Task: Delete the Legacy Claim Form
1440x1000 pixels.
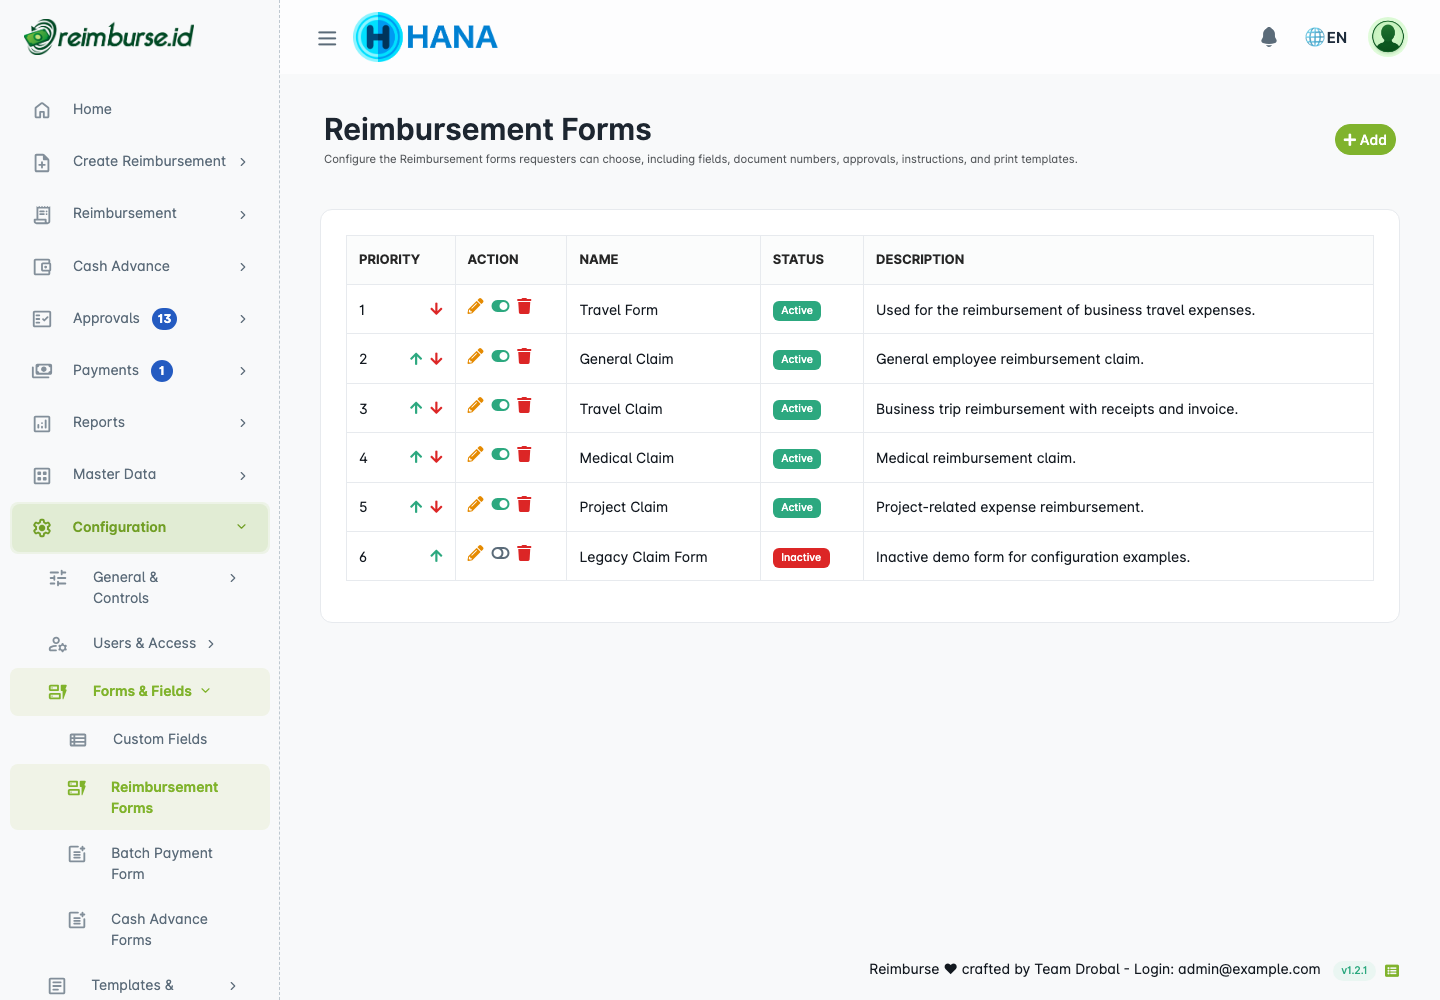Action: click(524, 553)
